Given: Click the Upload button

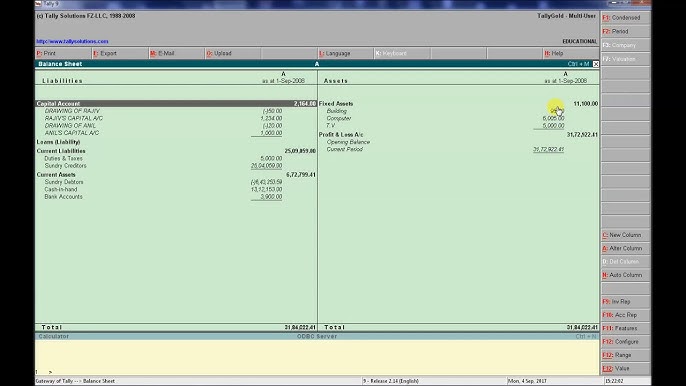Looking at the screenshot, I should click(233, 53).
